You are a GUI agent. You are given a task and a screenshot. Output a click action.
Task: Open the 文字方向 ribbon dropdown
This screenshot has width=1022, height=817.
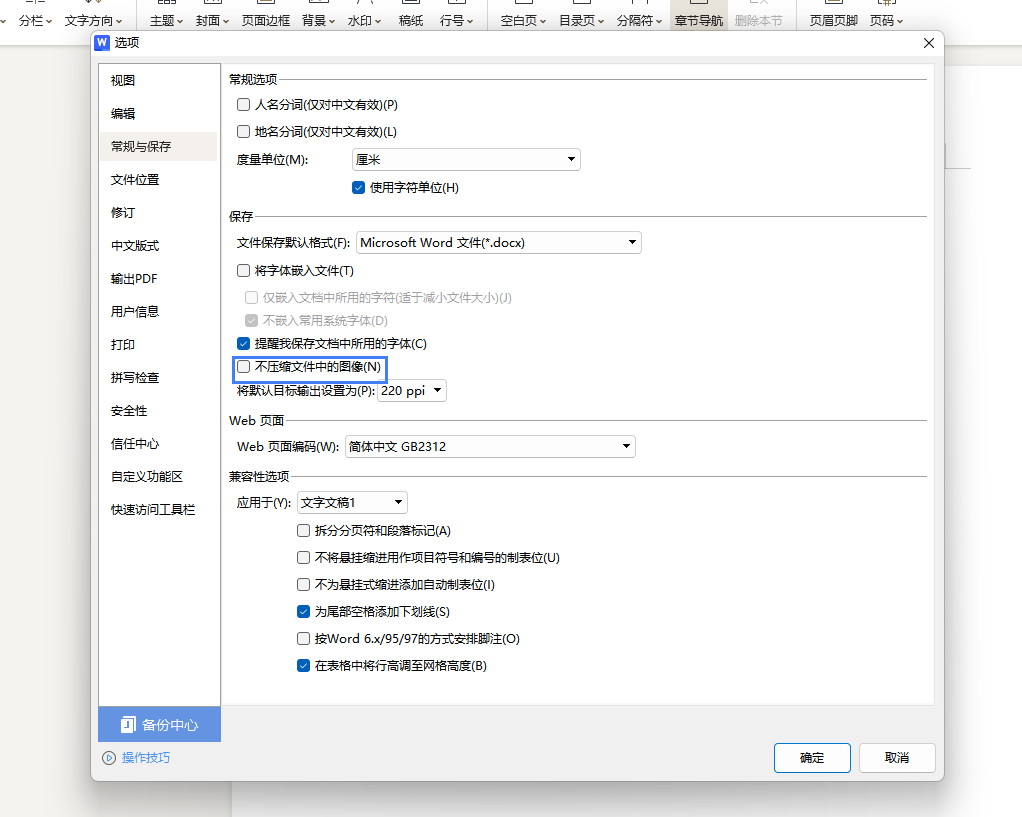coord(93,21)
